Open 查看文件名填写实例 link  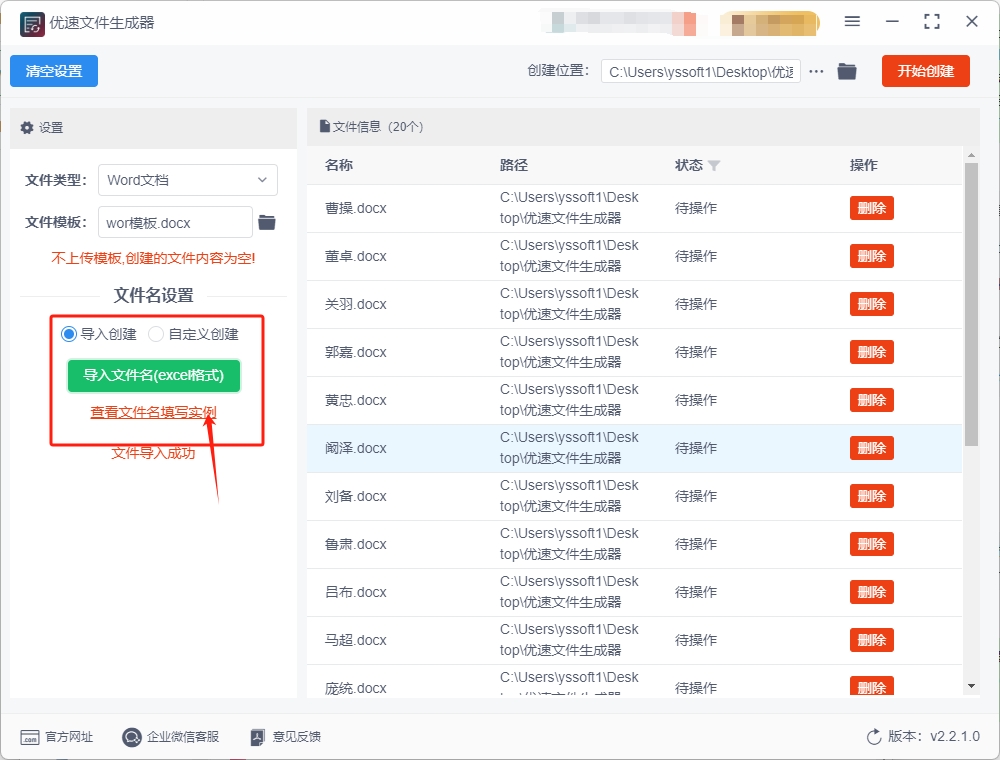pos(153,412)
